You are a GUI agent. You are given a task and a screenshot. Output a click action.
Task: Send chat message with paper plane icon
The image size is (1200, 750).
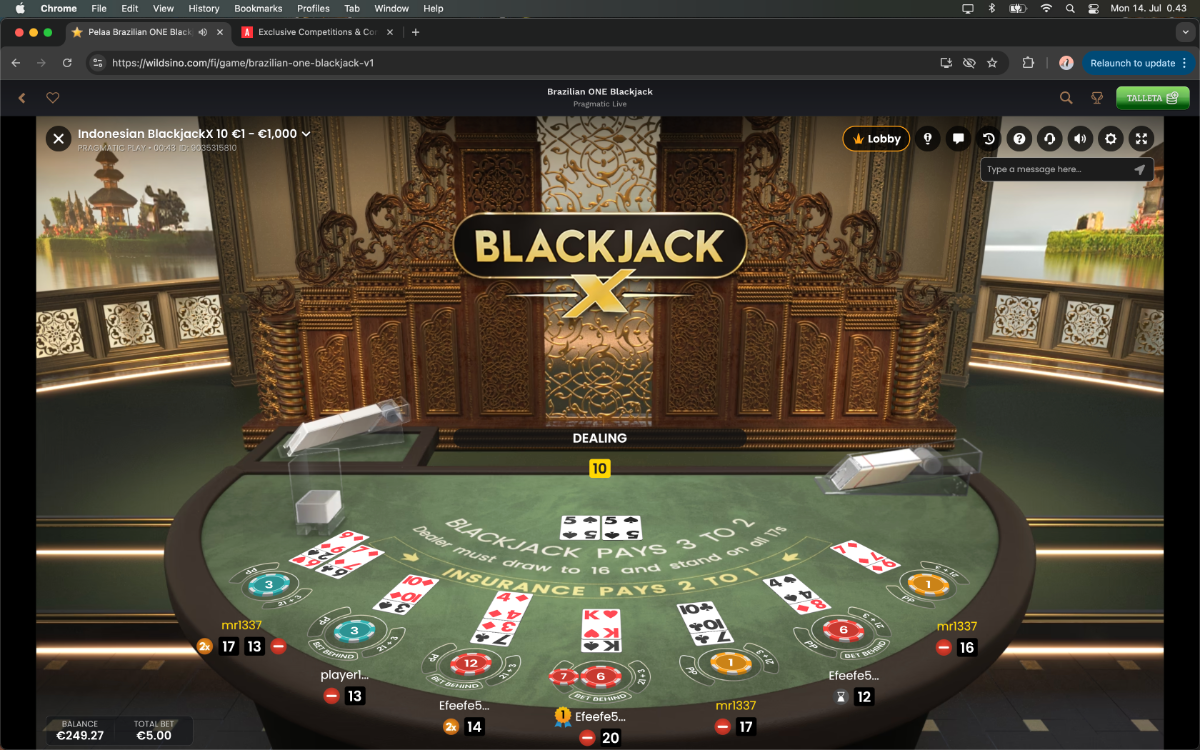(x=1139, y=169)
